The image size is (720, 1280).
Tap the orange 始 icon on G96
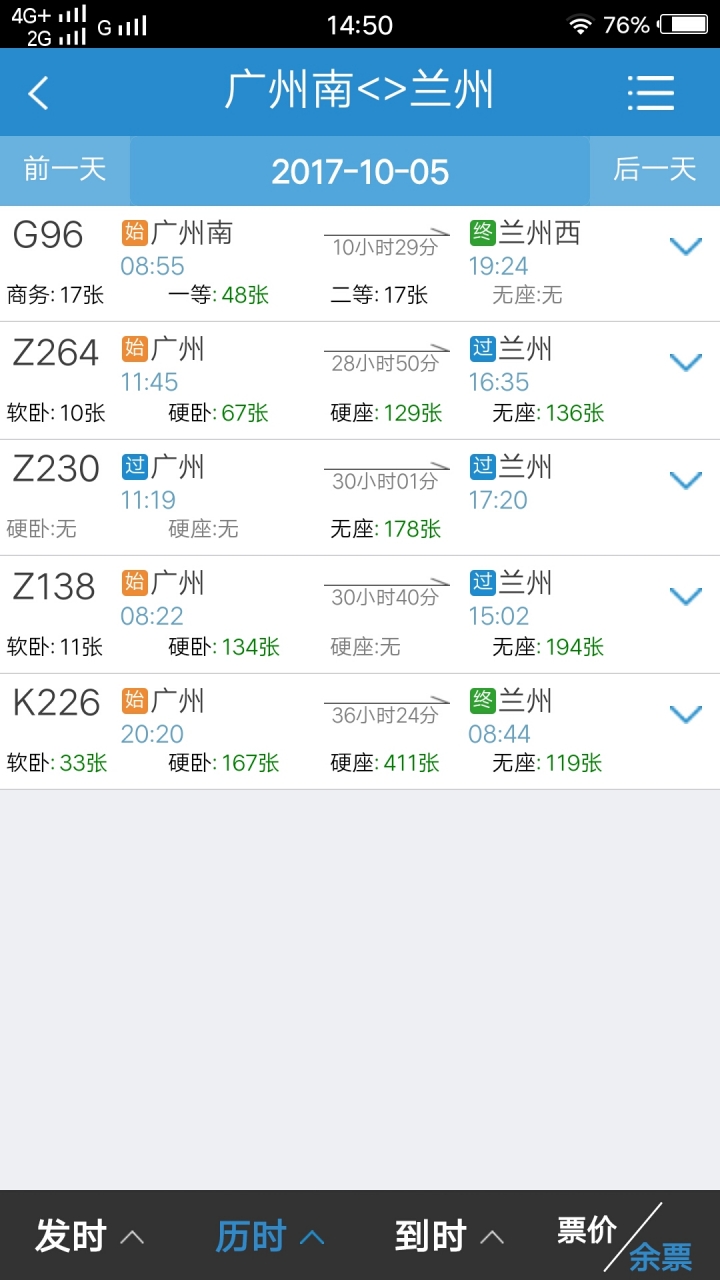coord(135,233)
